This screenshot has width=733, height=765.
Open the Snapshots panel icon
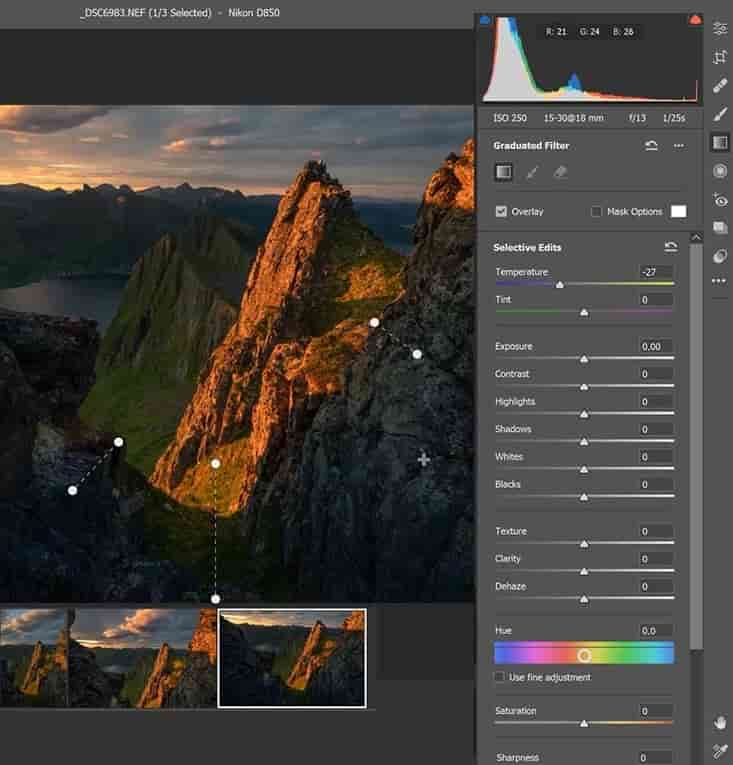click(x=719, y=228)
